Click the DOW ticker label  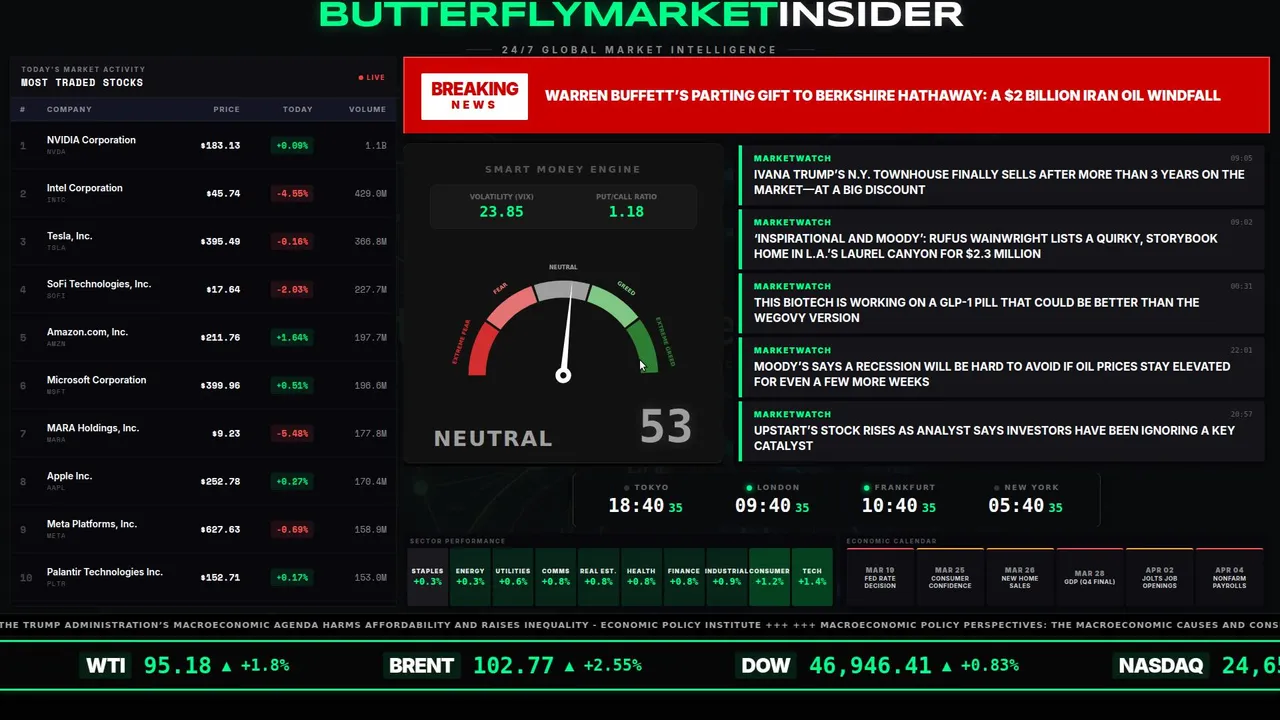(x=766, y=666)
